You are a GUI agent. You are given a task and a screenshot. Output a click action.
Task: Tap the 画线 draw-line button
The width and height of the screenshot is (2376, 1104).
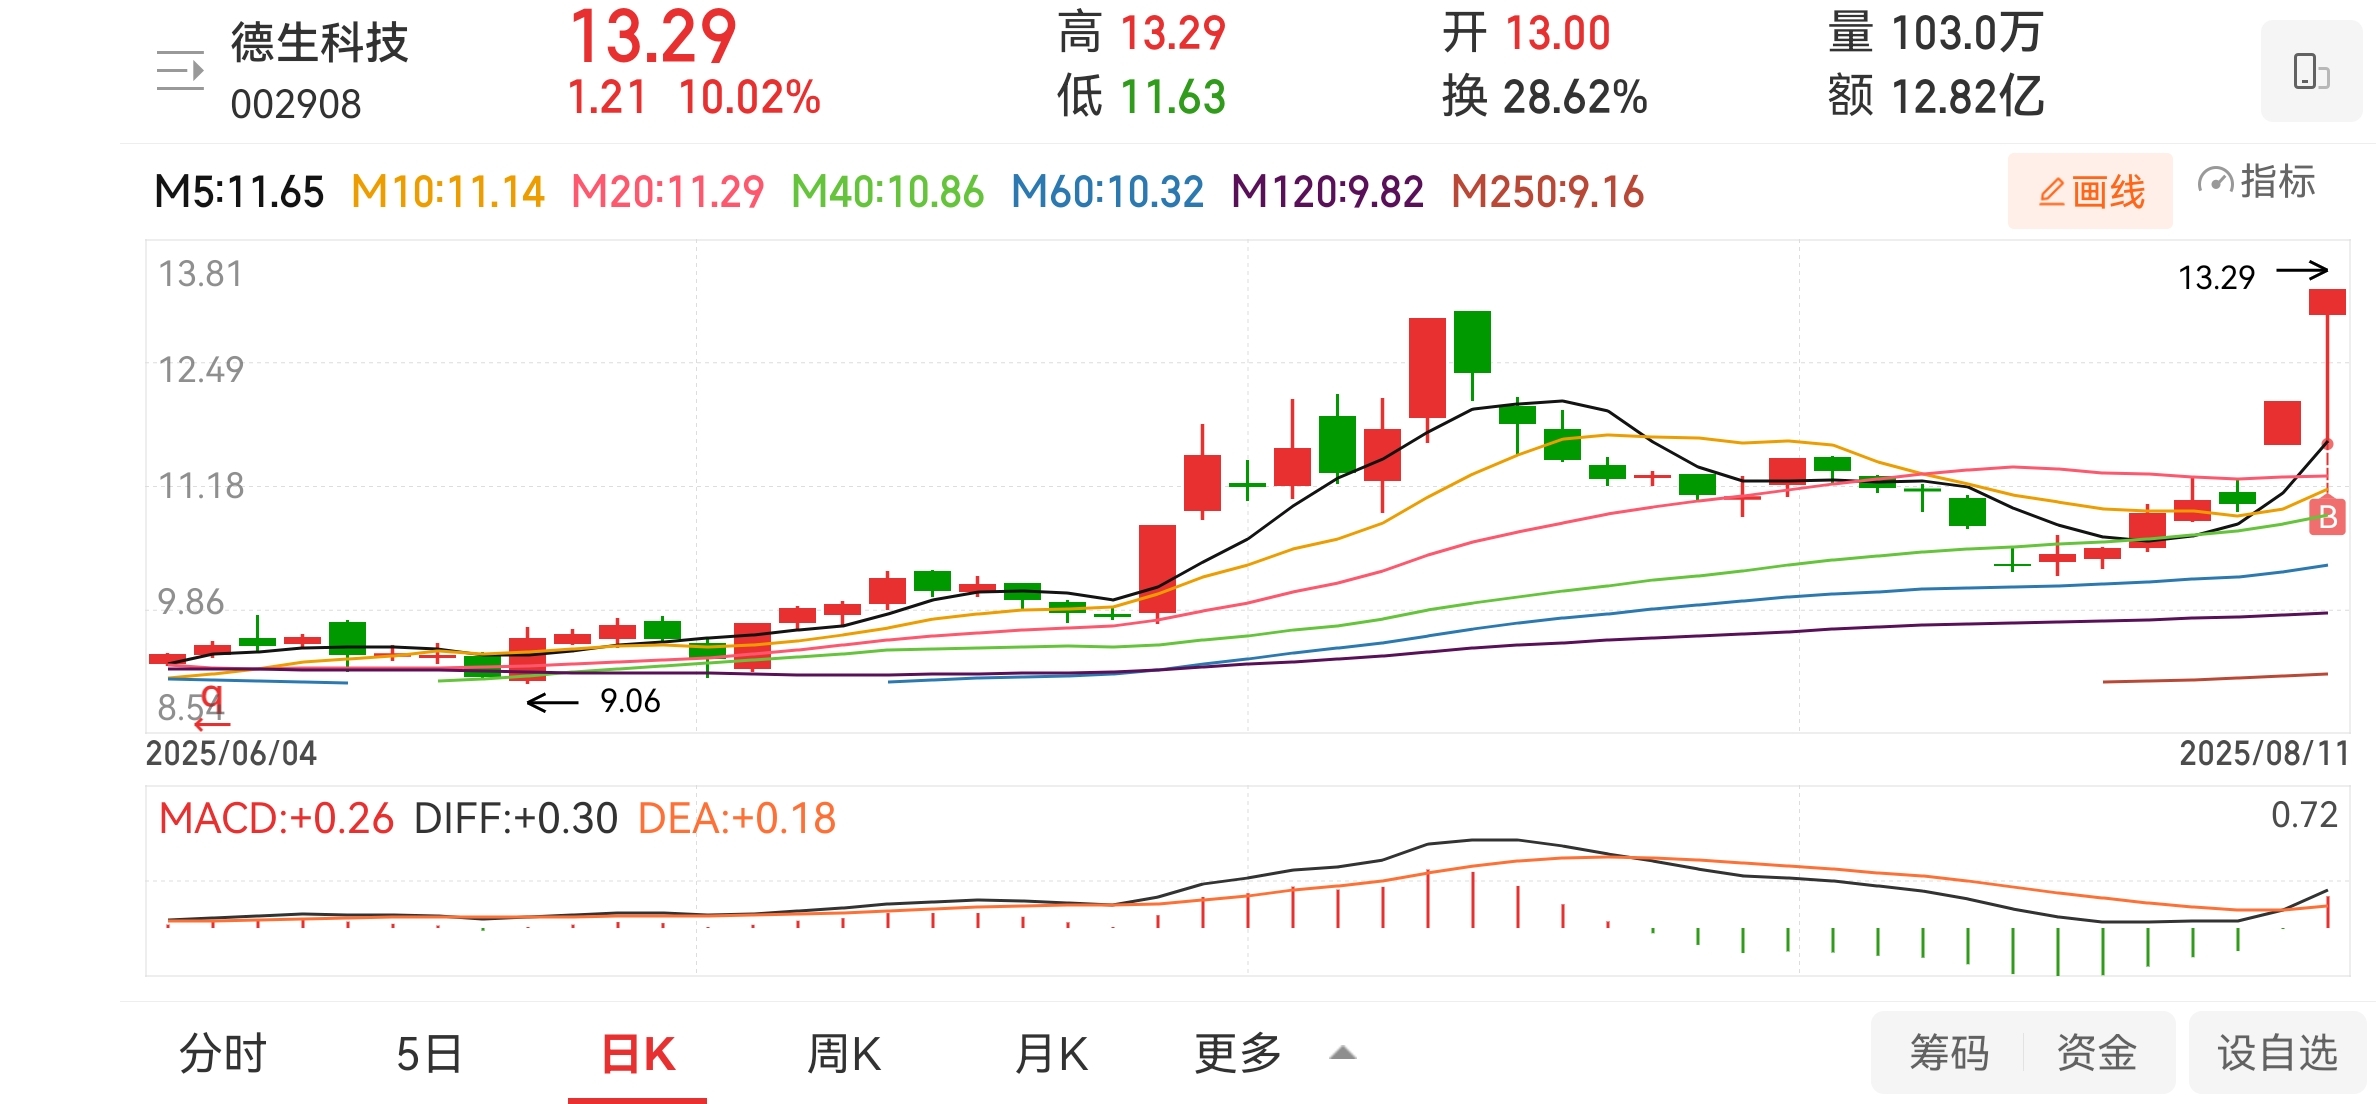tap(2090, 191)
